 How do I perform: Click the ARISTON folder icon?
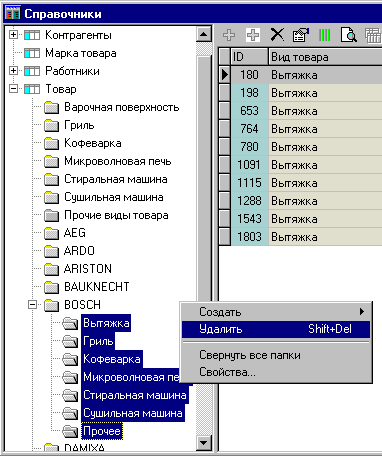point(52,269)
